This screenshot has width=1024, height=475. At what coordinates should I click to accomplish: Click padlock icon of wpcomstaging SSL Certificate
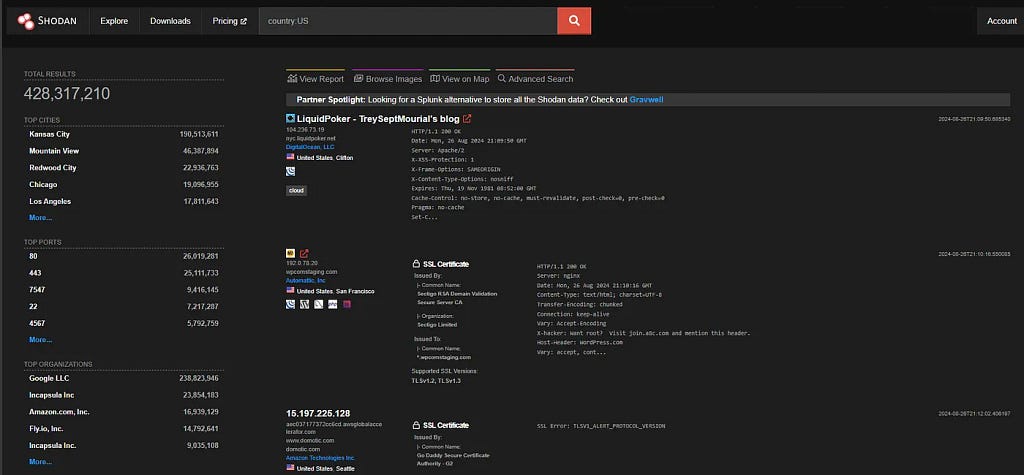click(x=416, y=264)
